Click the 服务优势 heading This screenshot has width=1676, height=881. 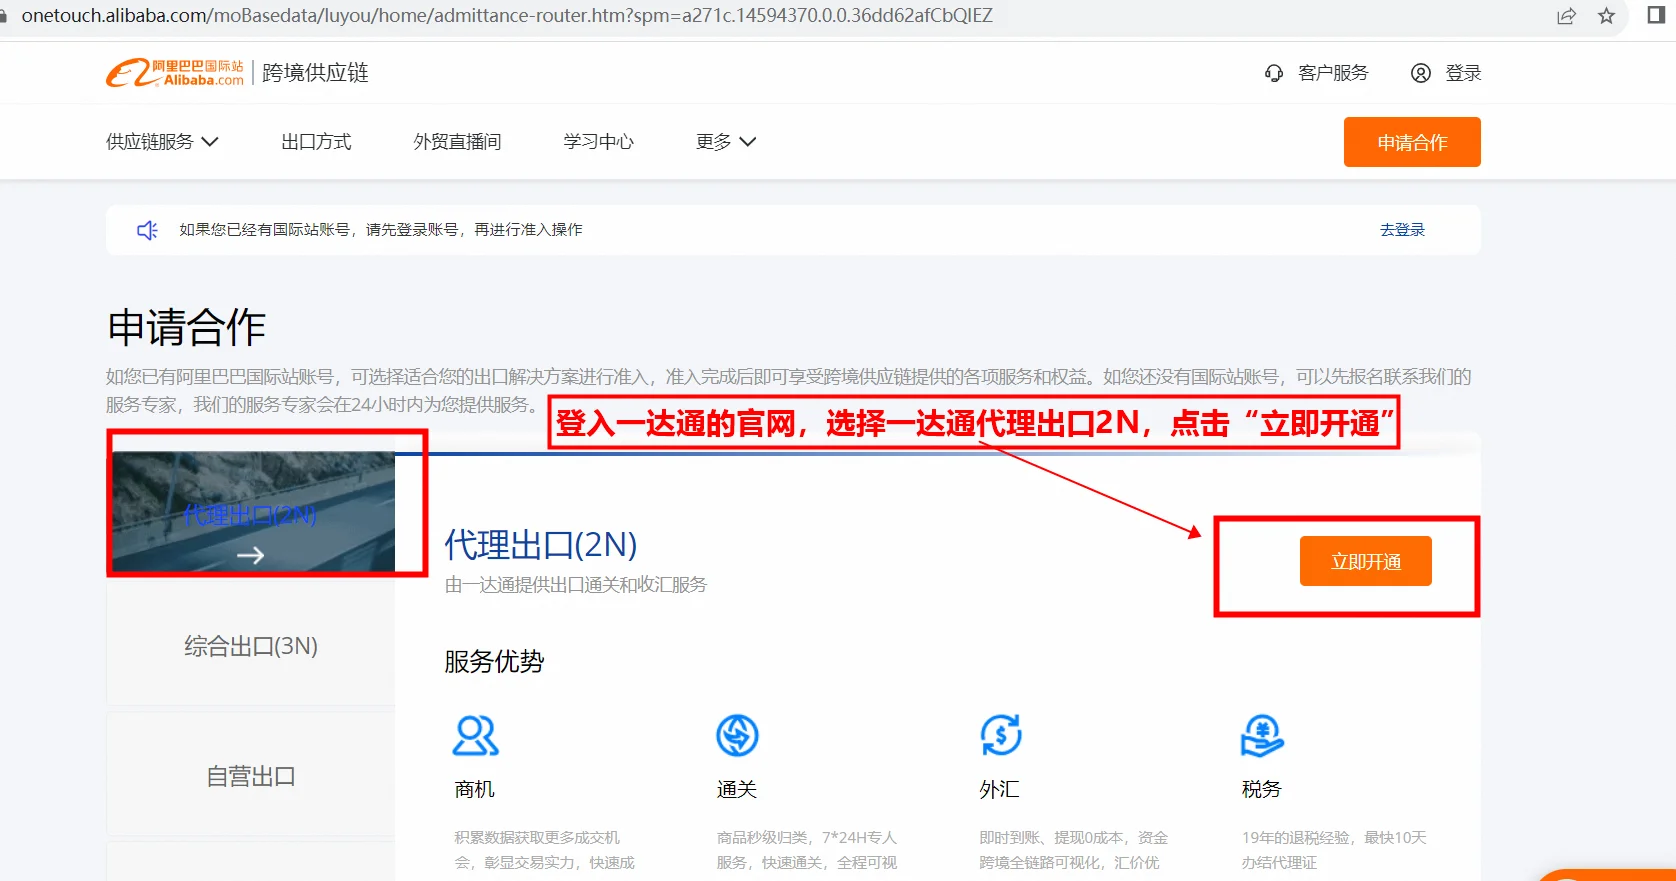point(494,662)
